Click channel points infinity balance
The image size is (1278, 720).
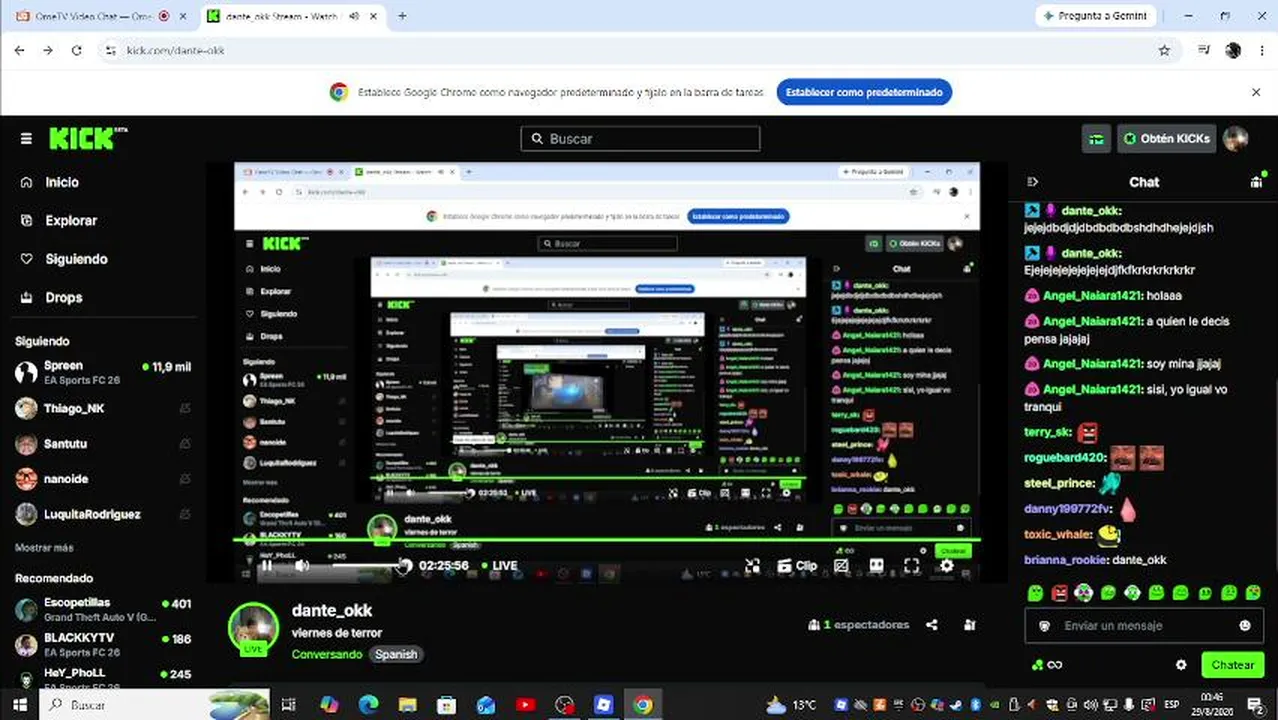(1046, 665)
